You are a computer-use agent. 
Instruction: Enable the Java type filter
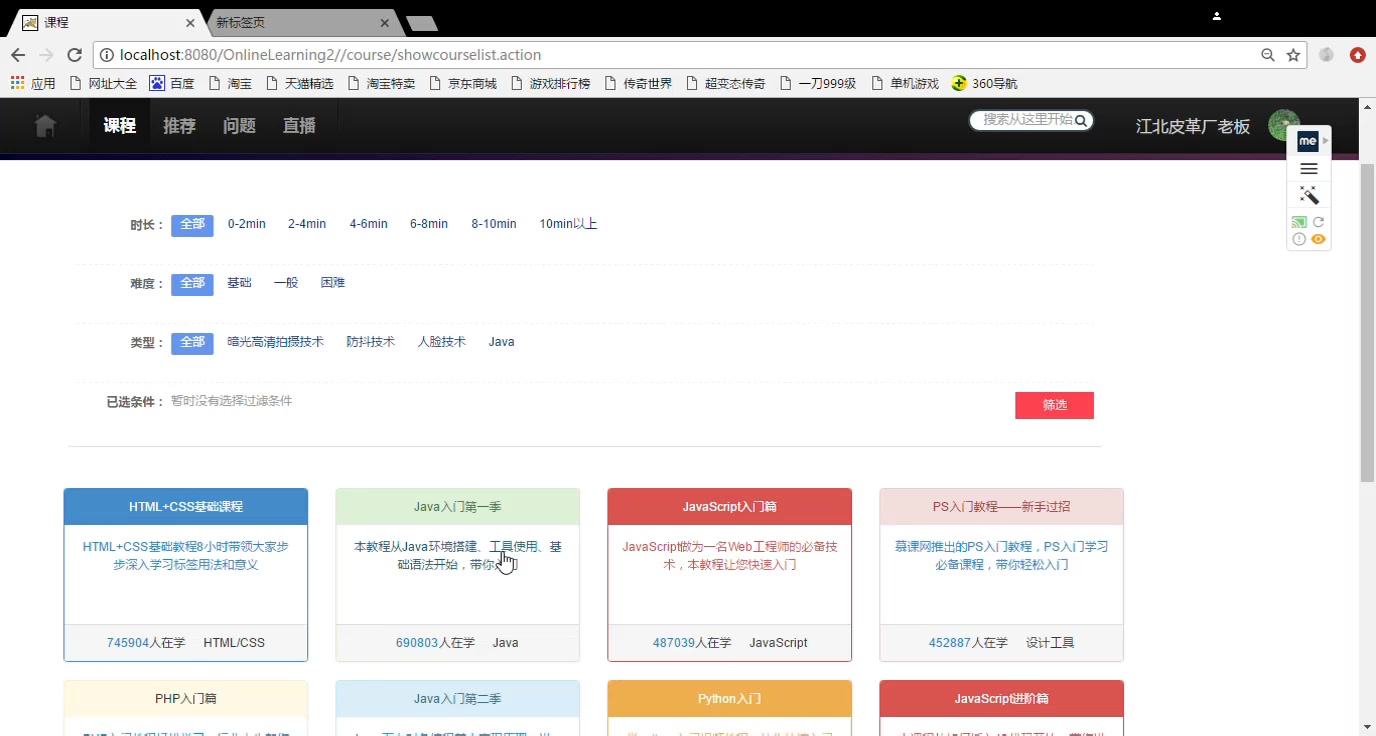pyautogui.click(x=501, y=341)
